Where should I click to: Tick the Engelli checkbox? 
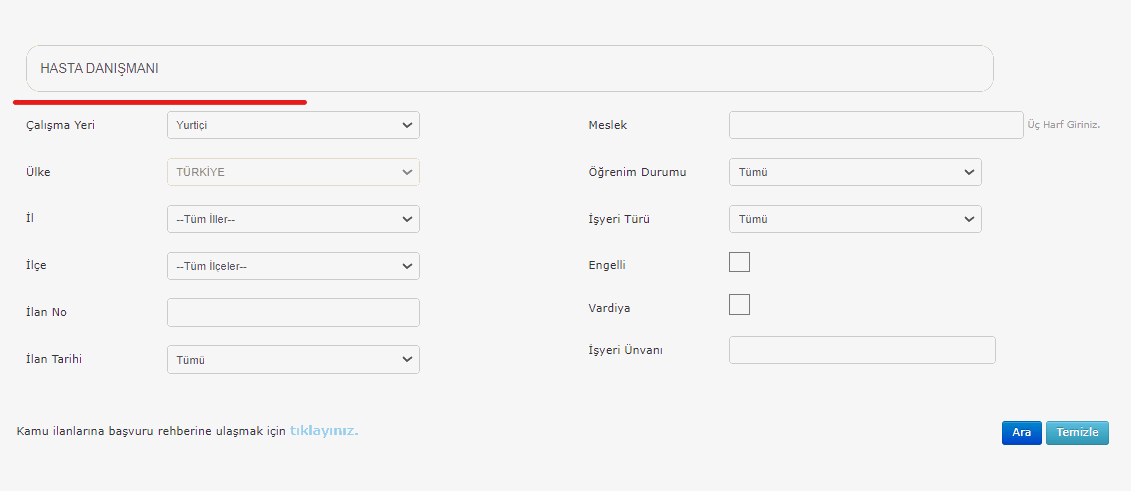(739, 262)
